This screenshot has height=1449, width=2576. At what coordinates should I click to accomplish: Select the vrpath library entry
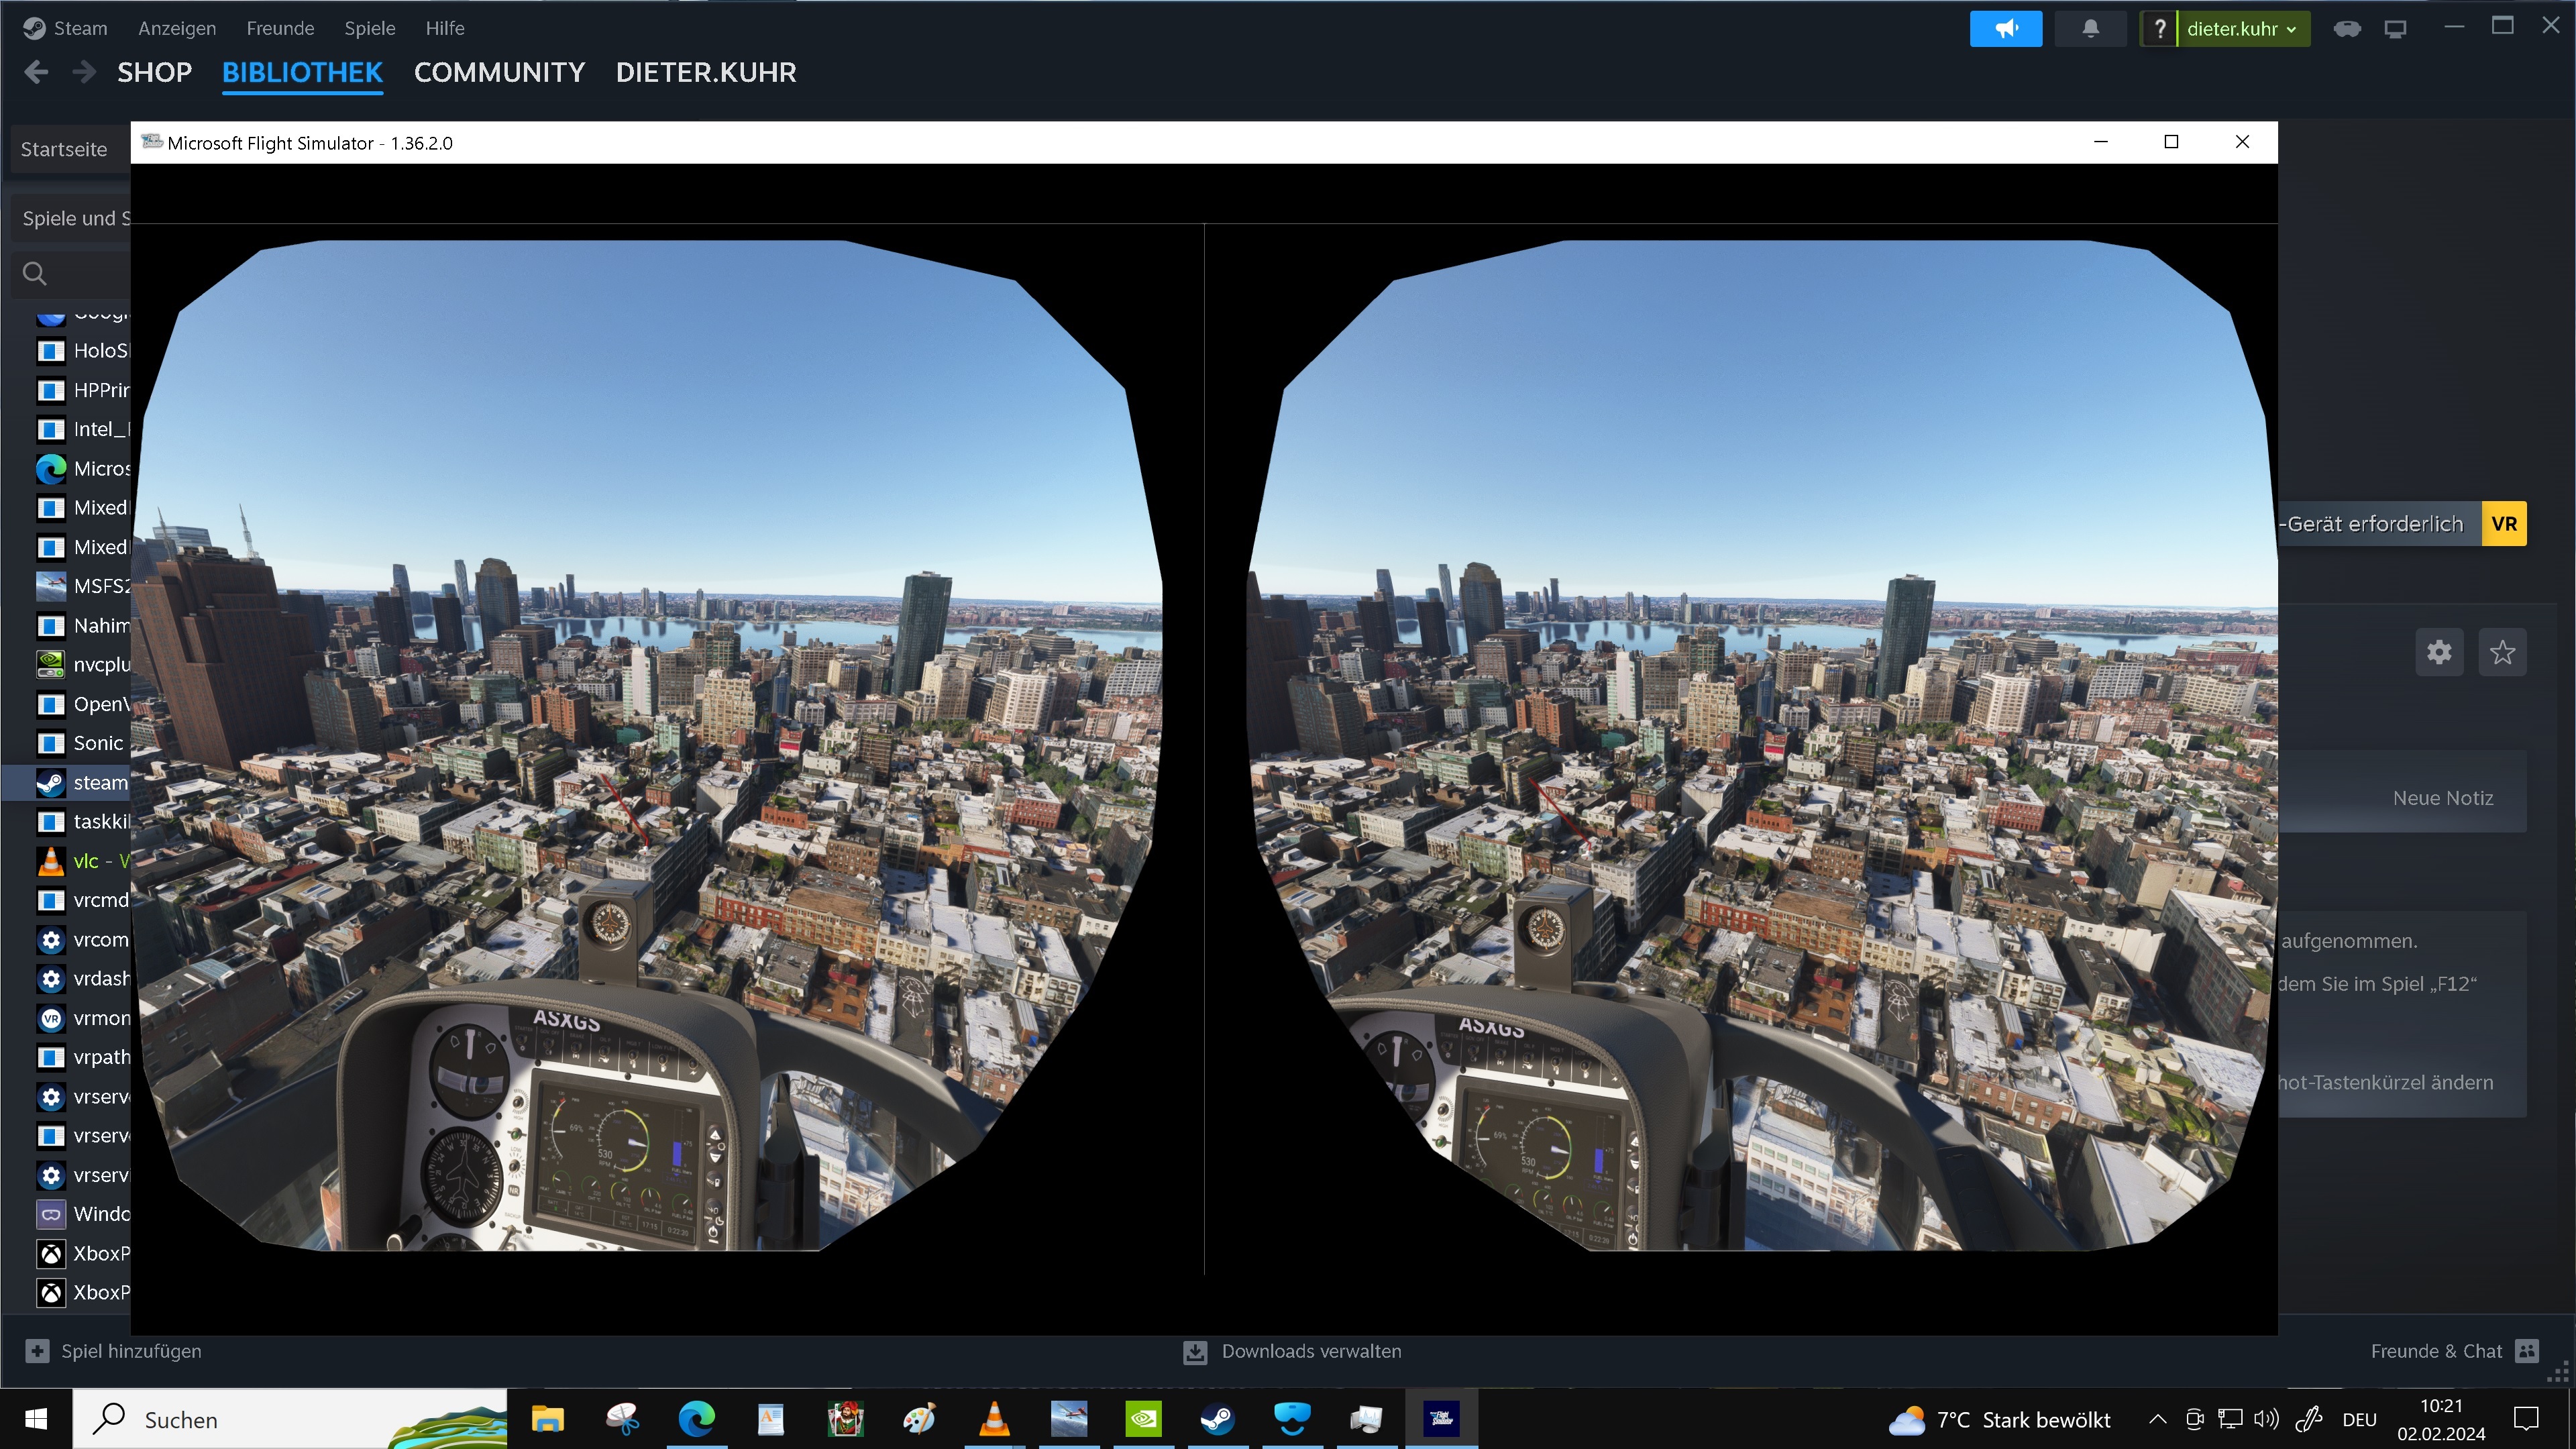[x=83, y=1057]
